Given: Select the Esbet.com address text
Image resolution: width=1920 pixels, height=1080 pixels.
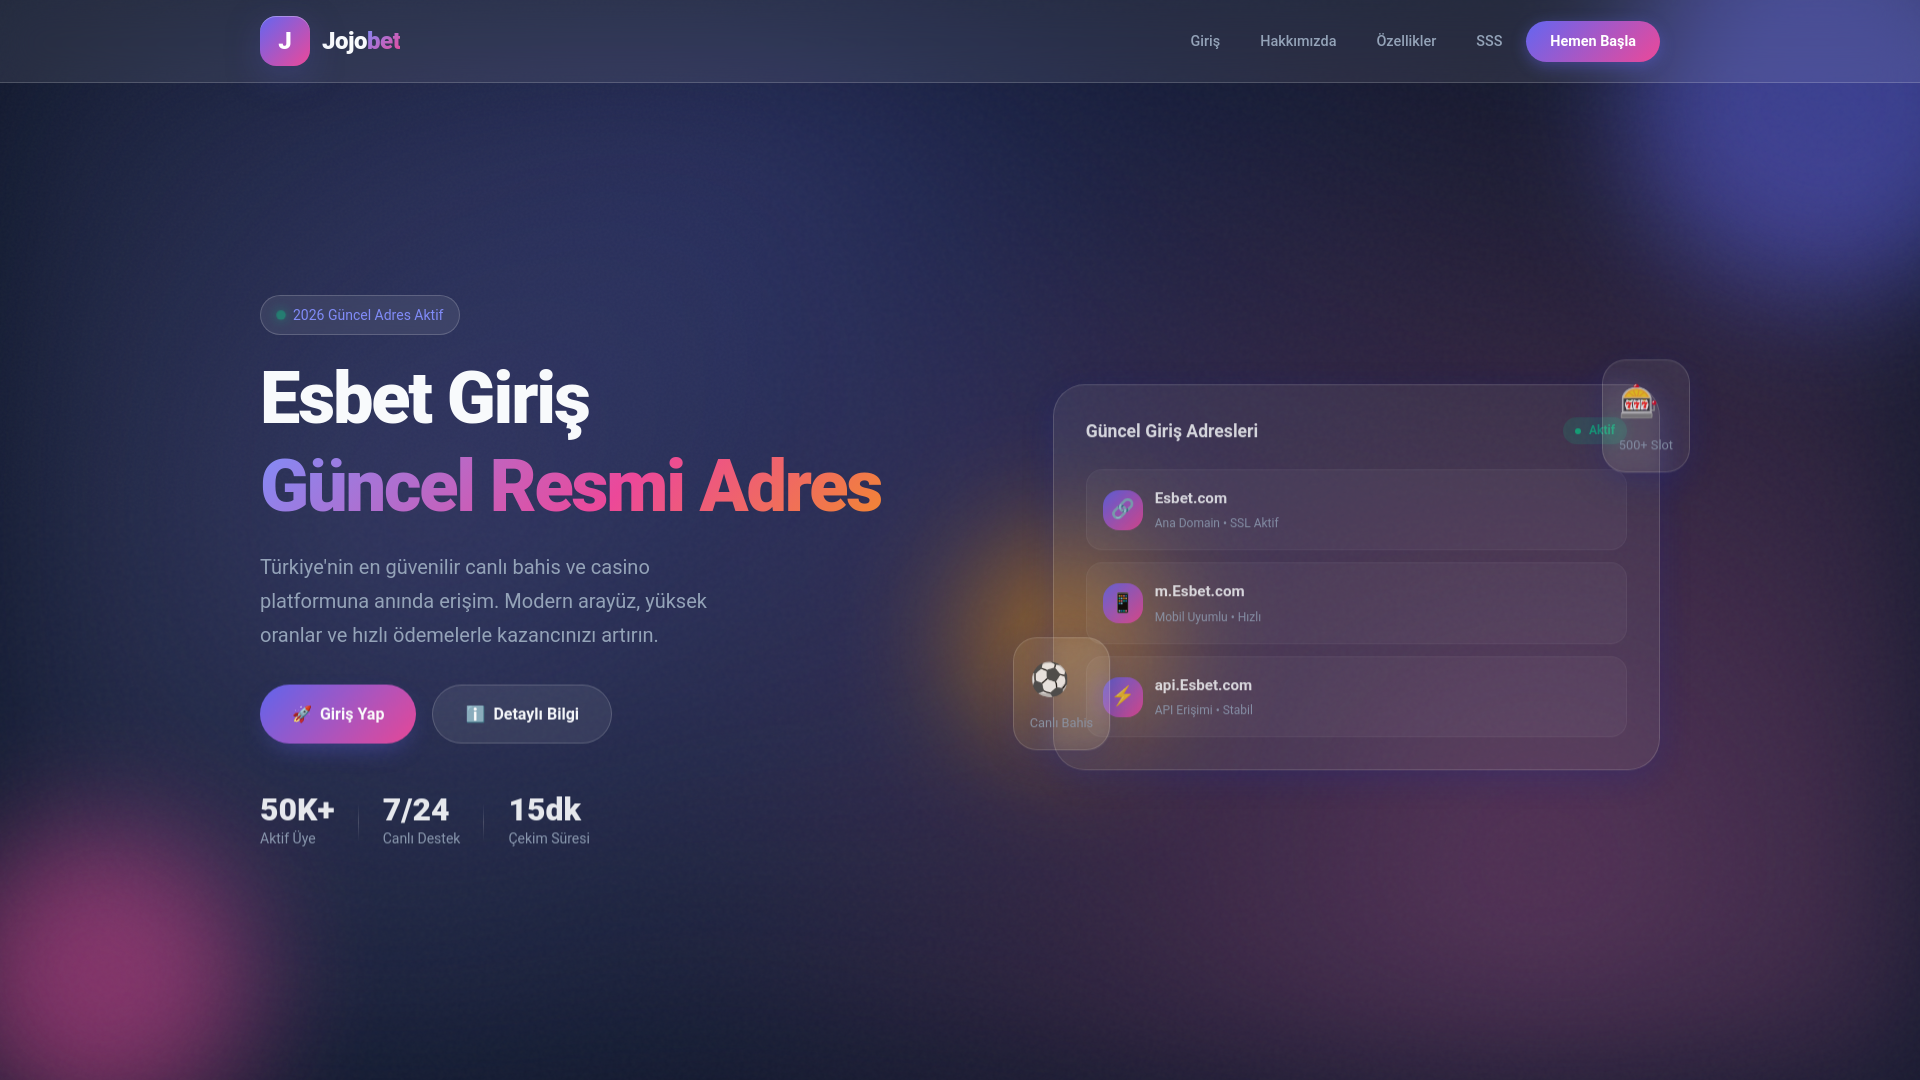Looking at the screenshot, I should click(x=1191, y=498).
